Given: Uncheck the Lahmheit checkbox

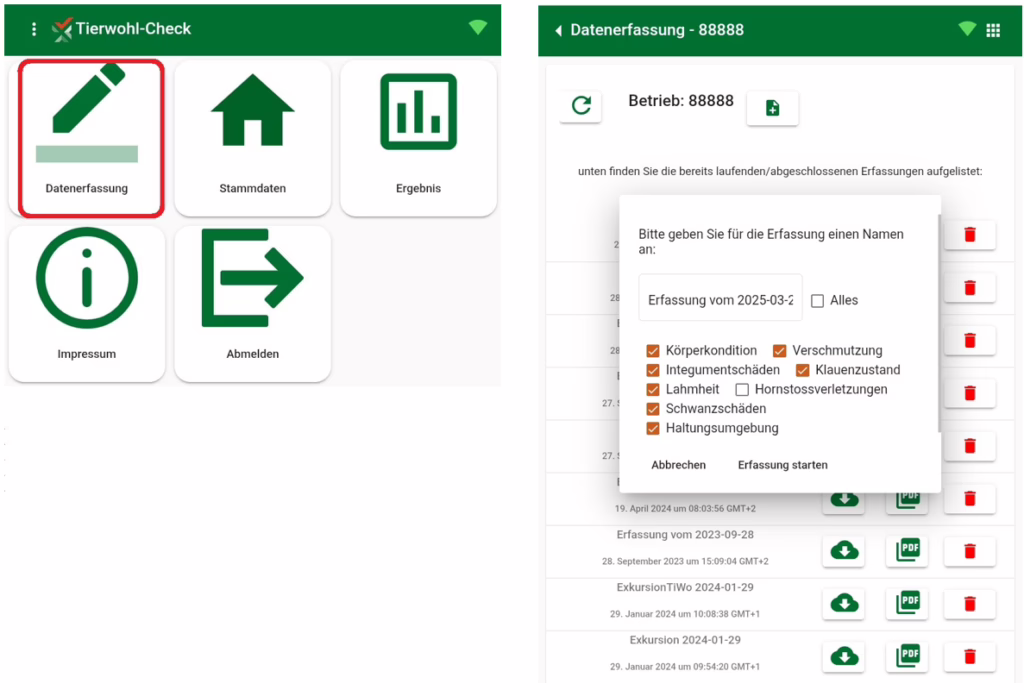Looking at the screenshot, I should pyautogui.click(x=653, y=389).
